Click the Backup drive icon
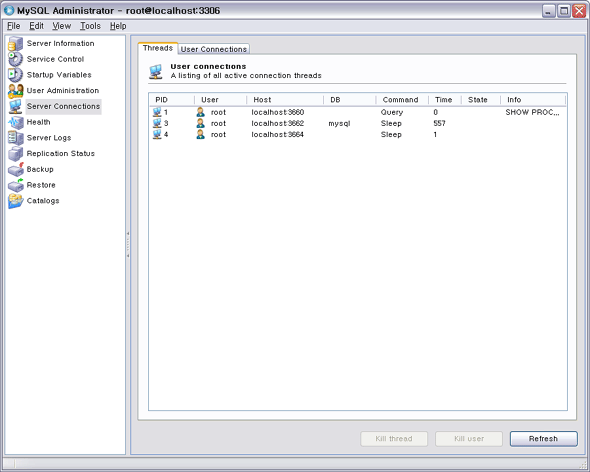This screenshot has width=590, height=472. pyautogui.click(x=16, y=169)
